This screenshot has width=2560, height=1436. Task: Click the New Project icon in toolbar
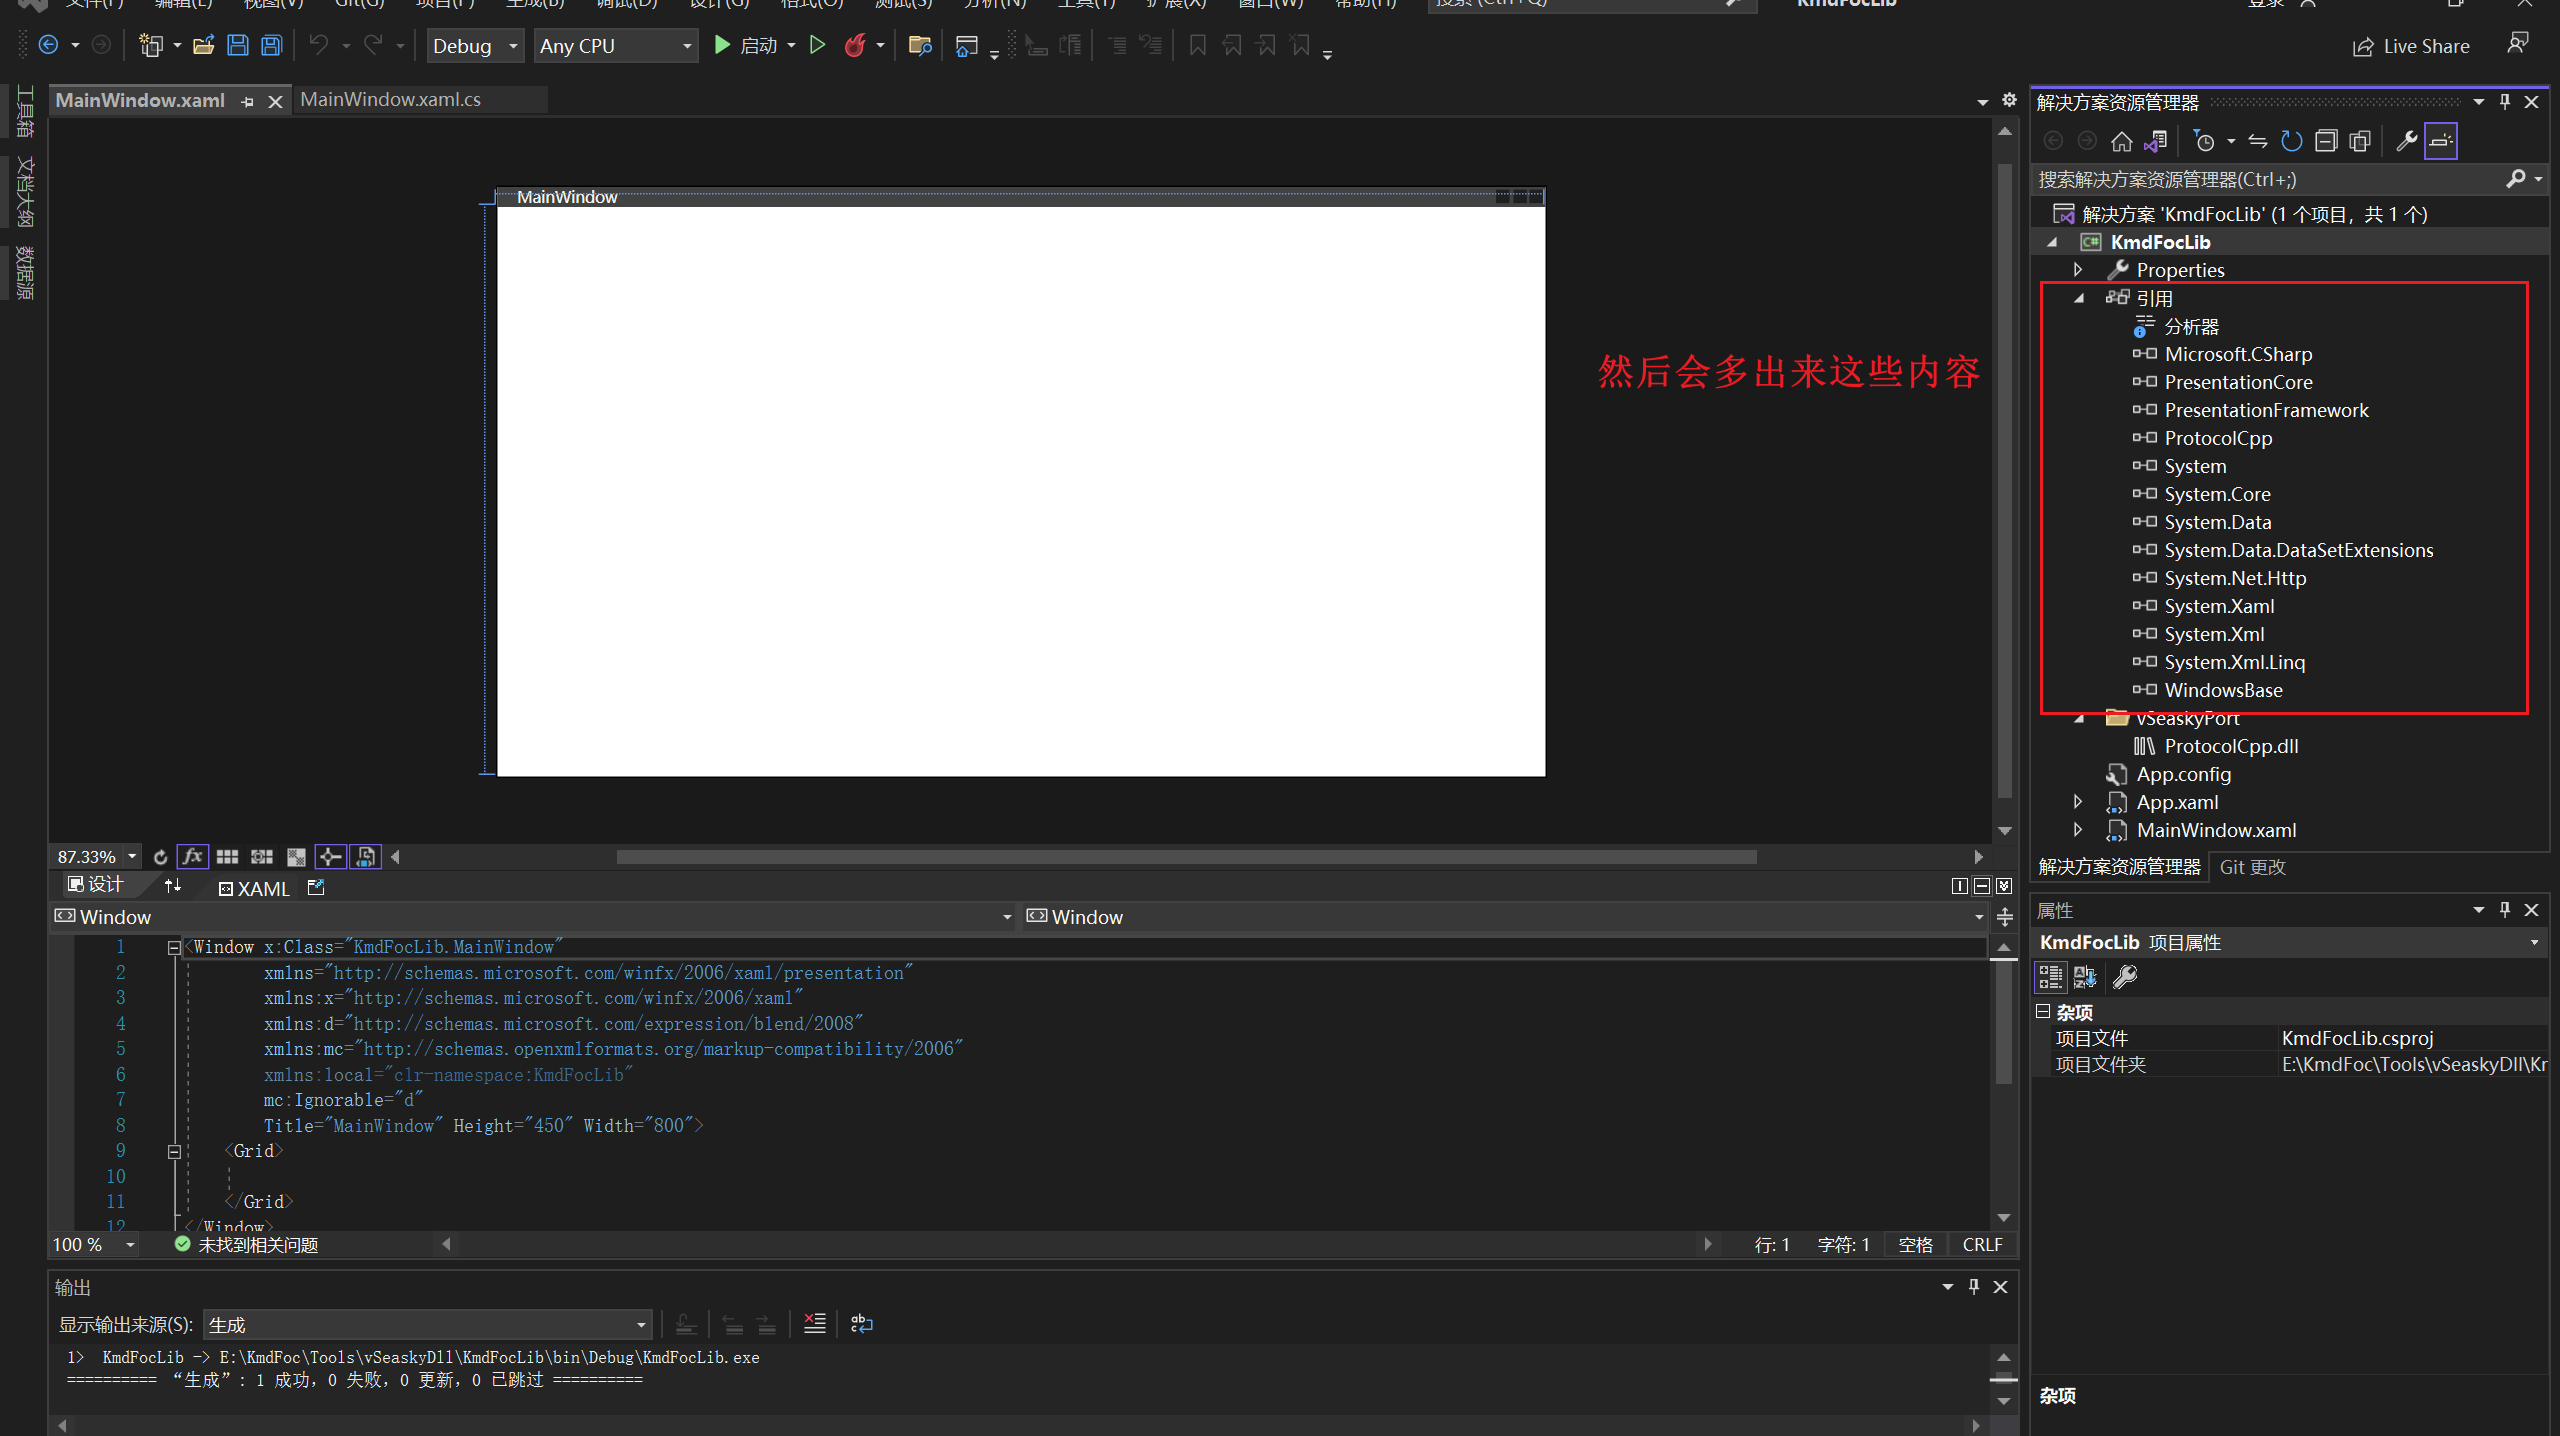tap(150, 45)
